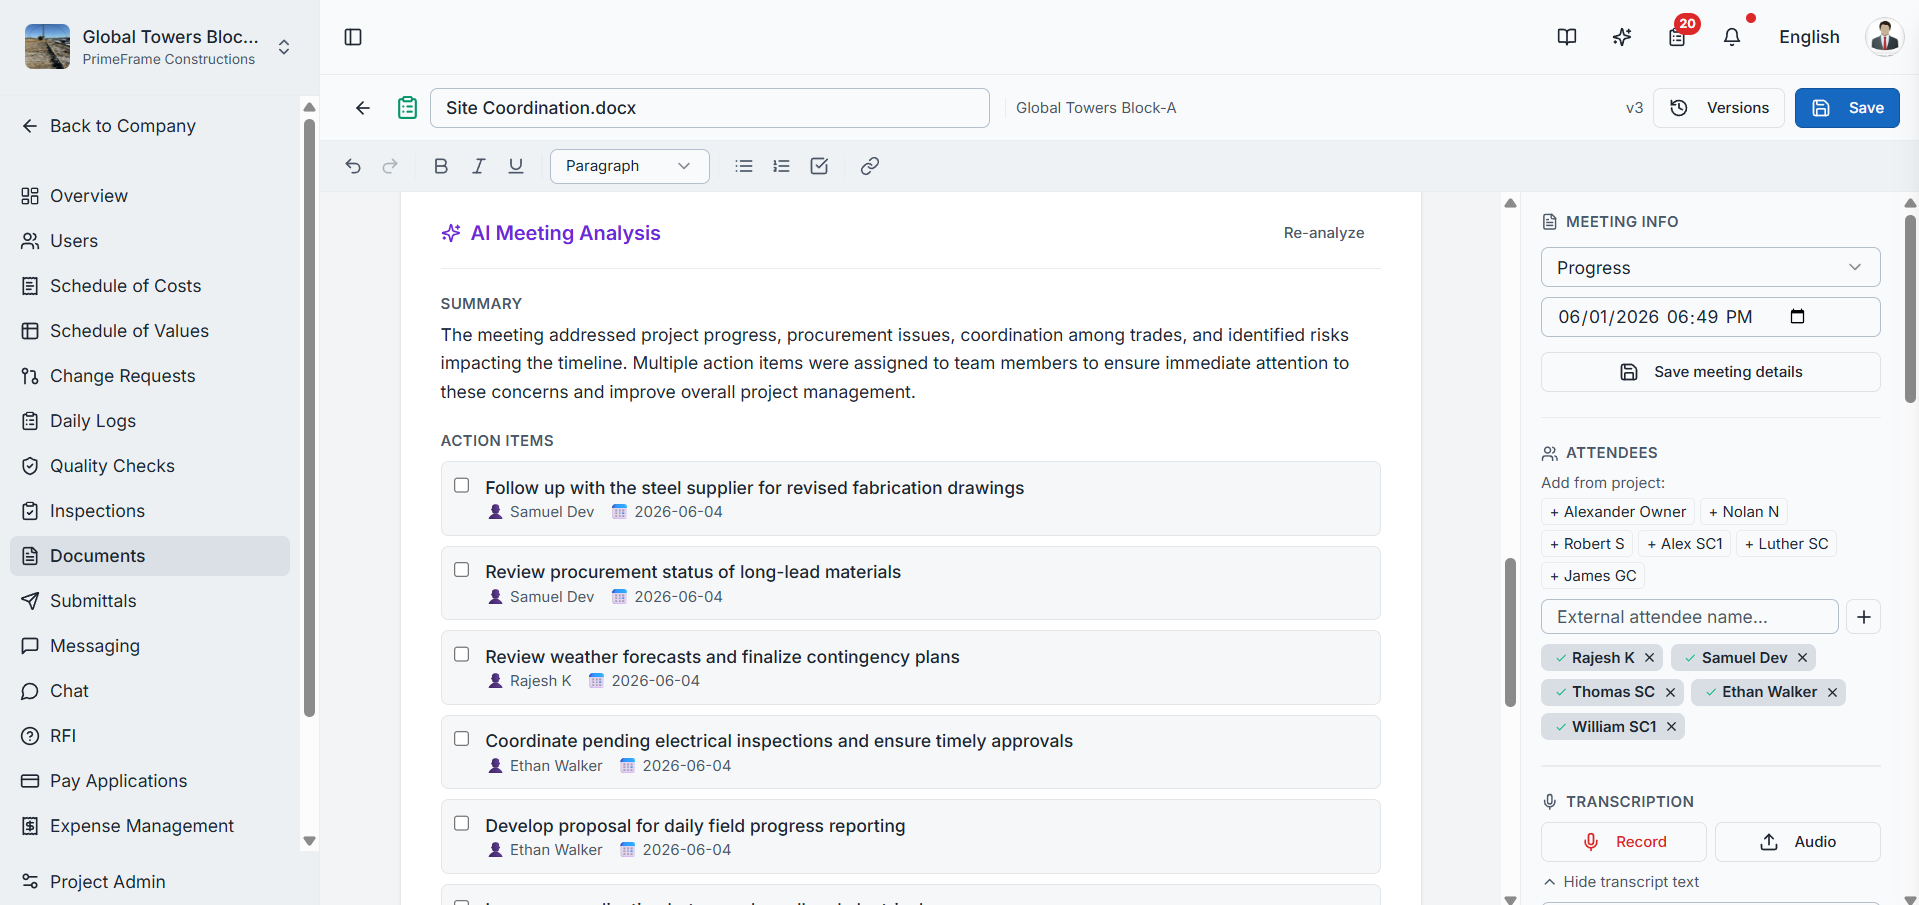
Task: Apply bold formatting
Action: pyautogui.click(x=441, y=166)
